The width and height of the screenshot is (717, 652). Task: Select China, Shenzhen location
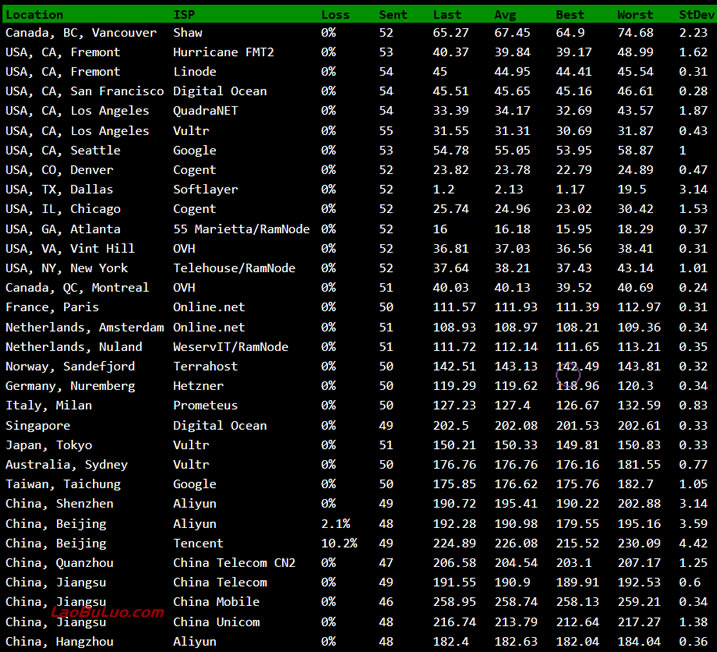59,504
